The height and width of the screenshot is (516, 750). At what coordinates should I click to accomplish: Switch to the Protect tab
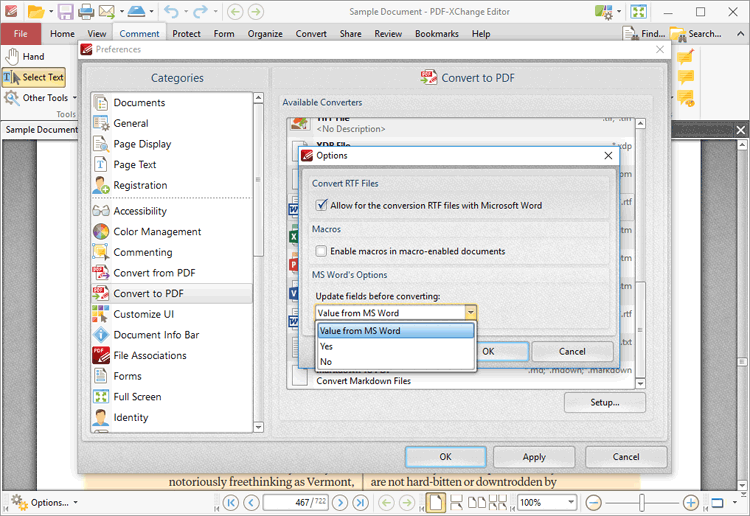pos(186,33)
